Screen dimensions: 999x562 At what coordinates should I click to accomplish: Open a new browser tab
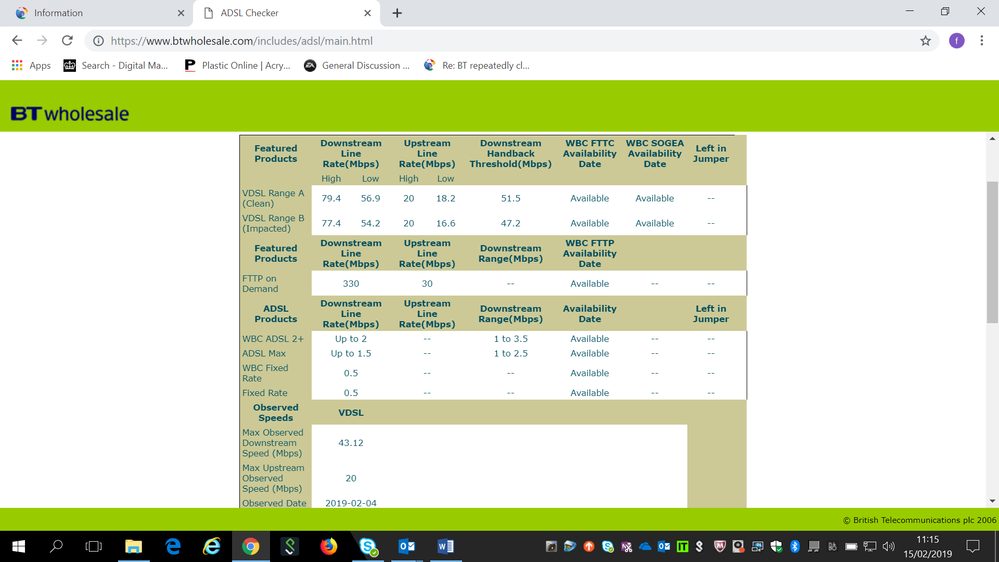click(x=397, y=13)
